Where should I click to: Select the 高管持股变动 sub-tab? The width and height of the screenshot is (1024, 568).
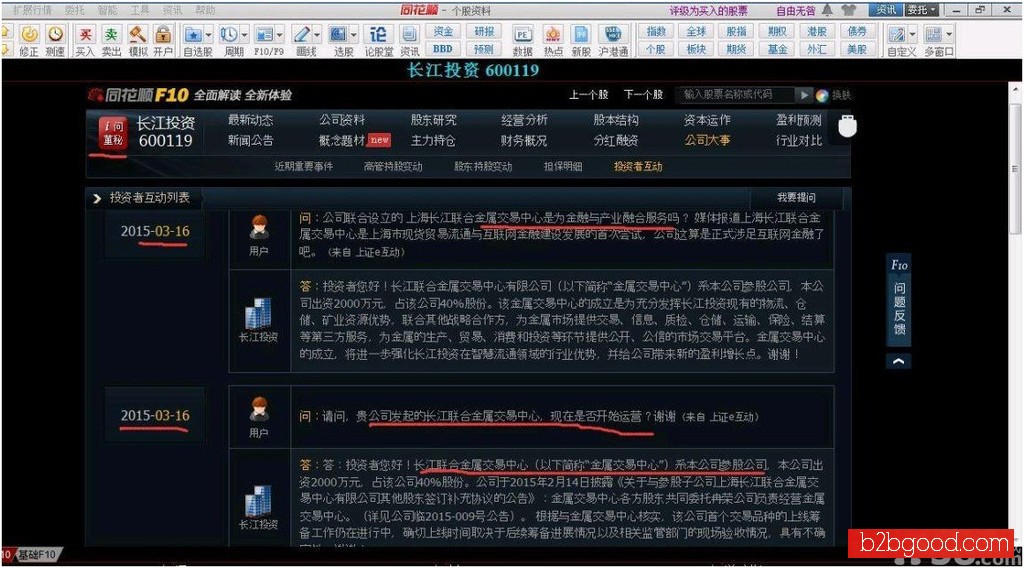392,166
